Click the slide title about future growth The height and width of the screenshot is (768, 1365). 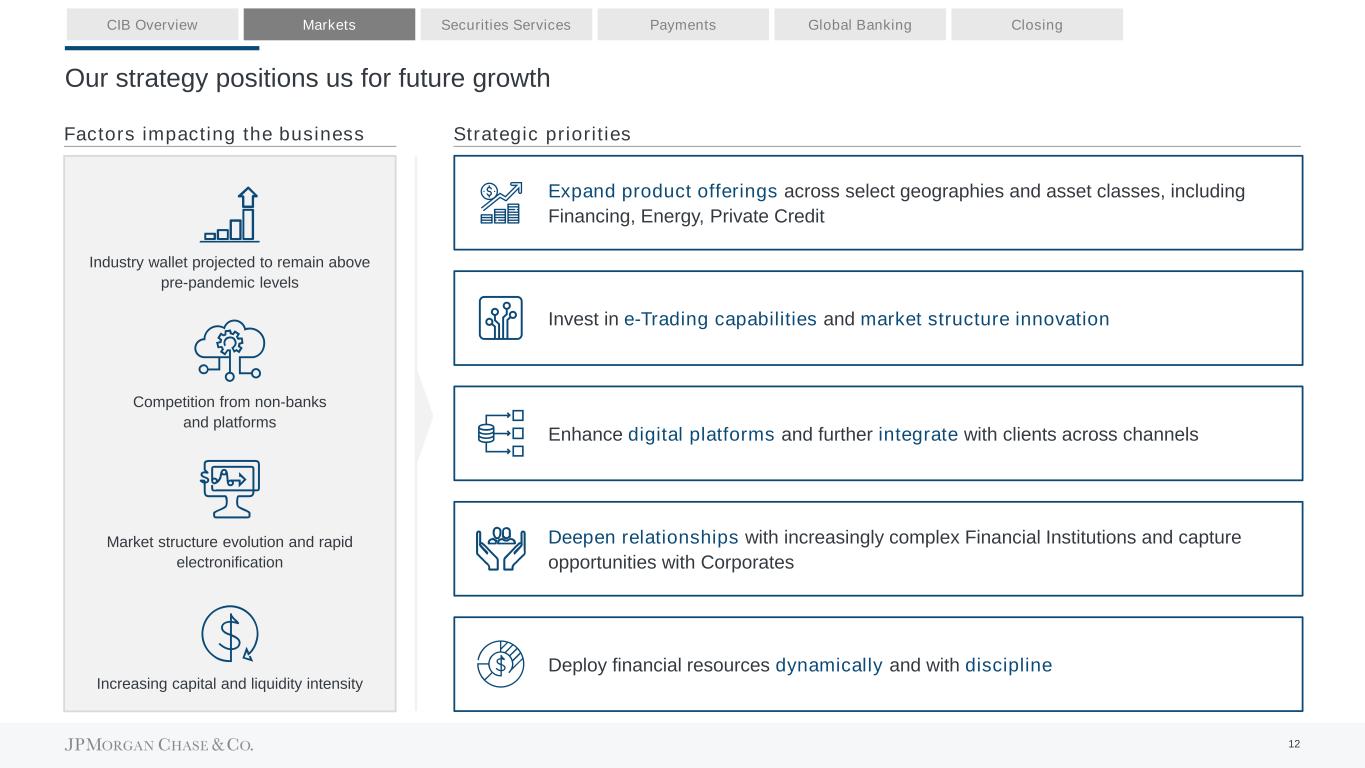coord(307,78)
